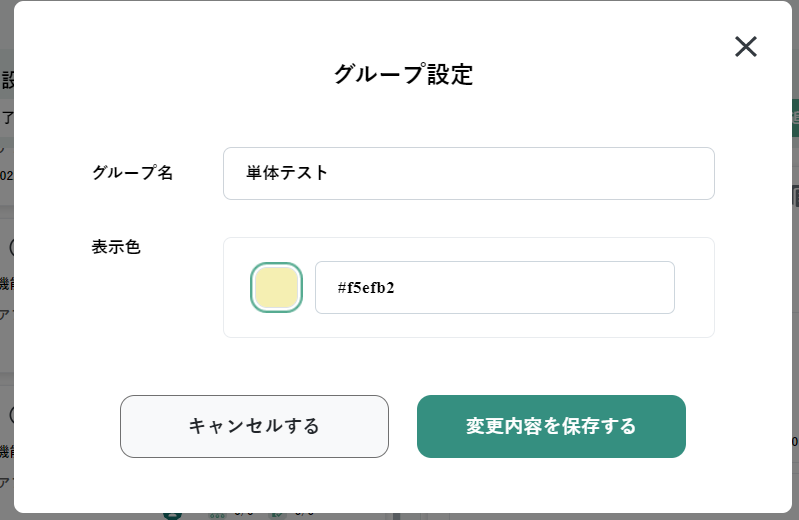Screen dimensions: 799x520
Task: Click the partially hidden checklist icon below dialog
Action: [x=277, y=516]
